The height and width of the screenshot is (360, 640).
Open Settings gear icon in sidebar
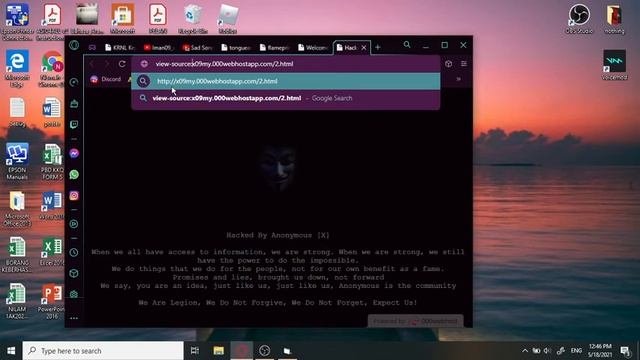[x=74, y=294]
